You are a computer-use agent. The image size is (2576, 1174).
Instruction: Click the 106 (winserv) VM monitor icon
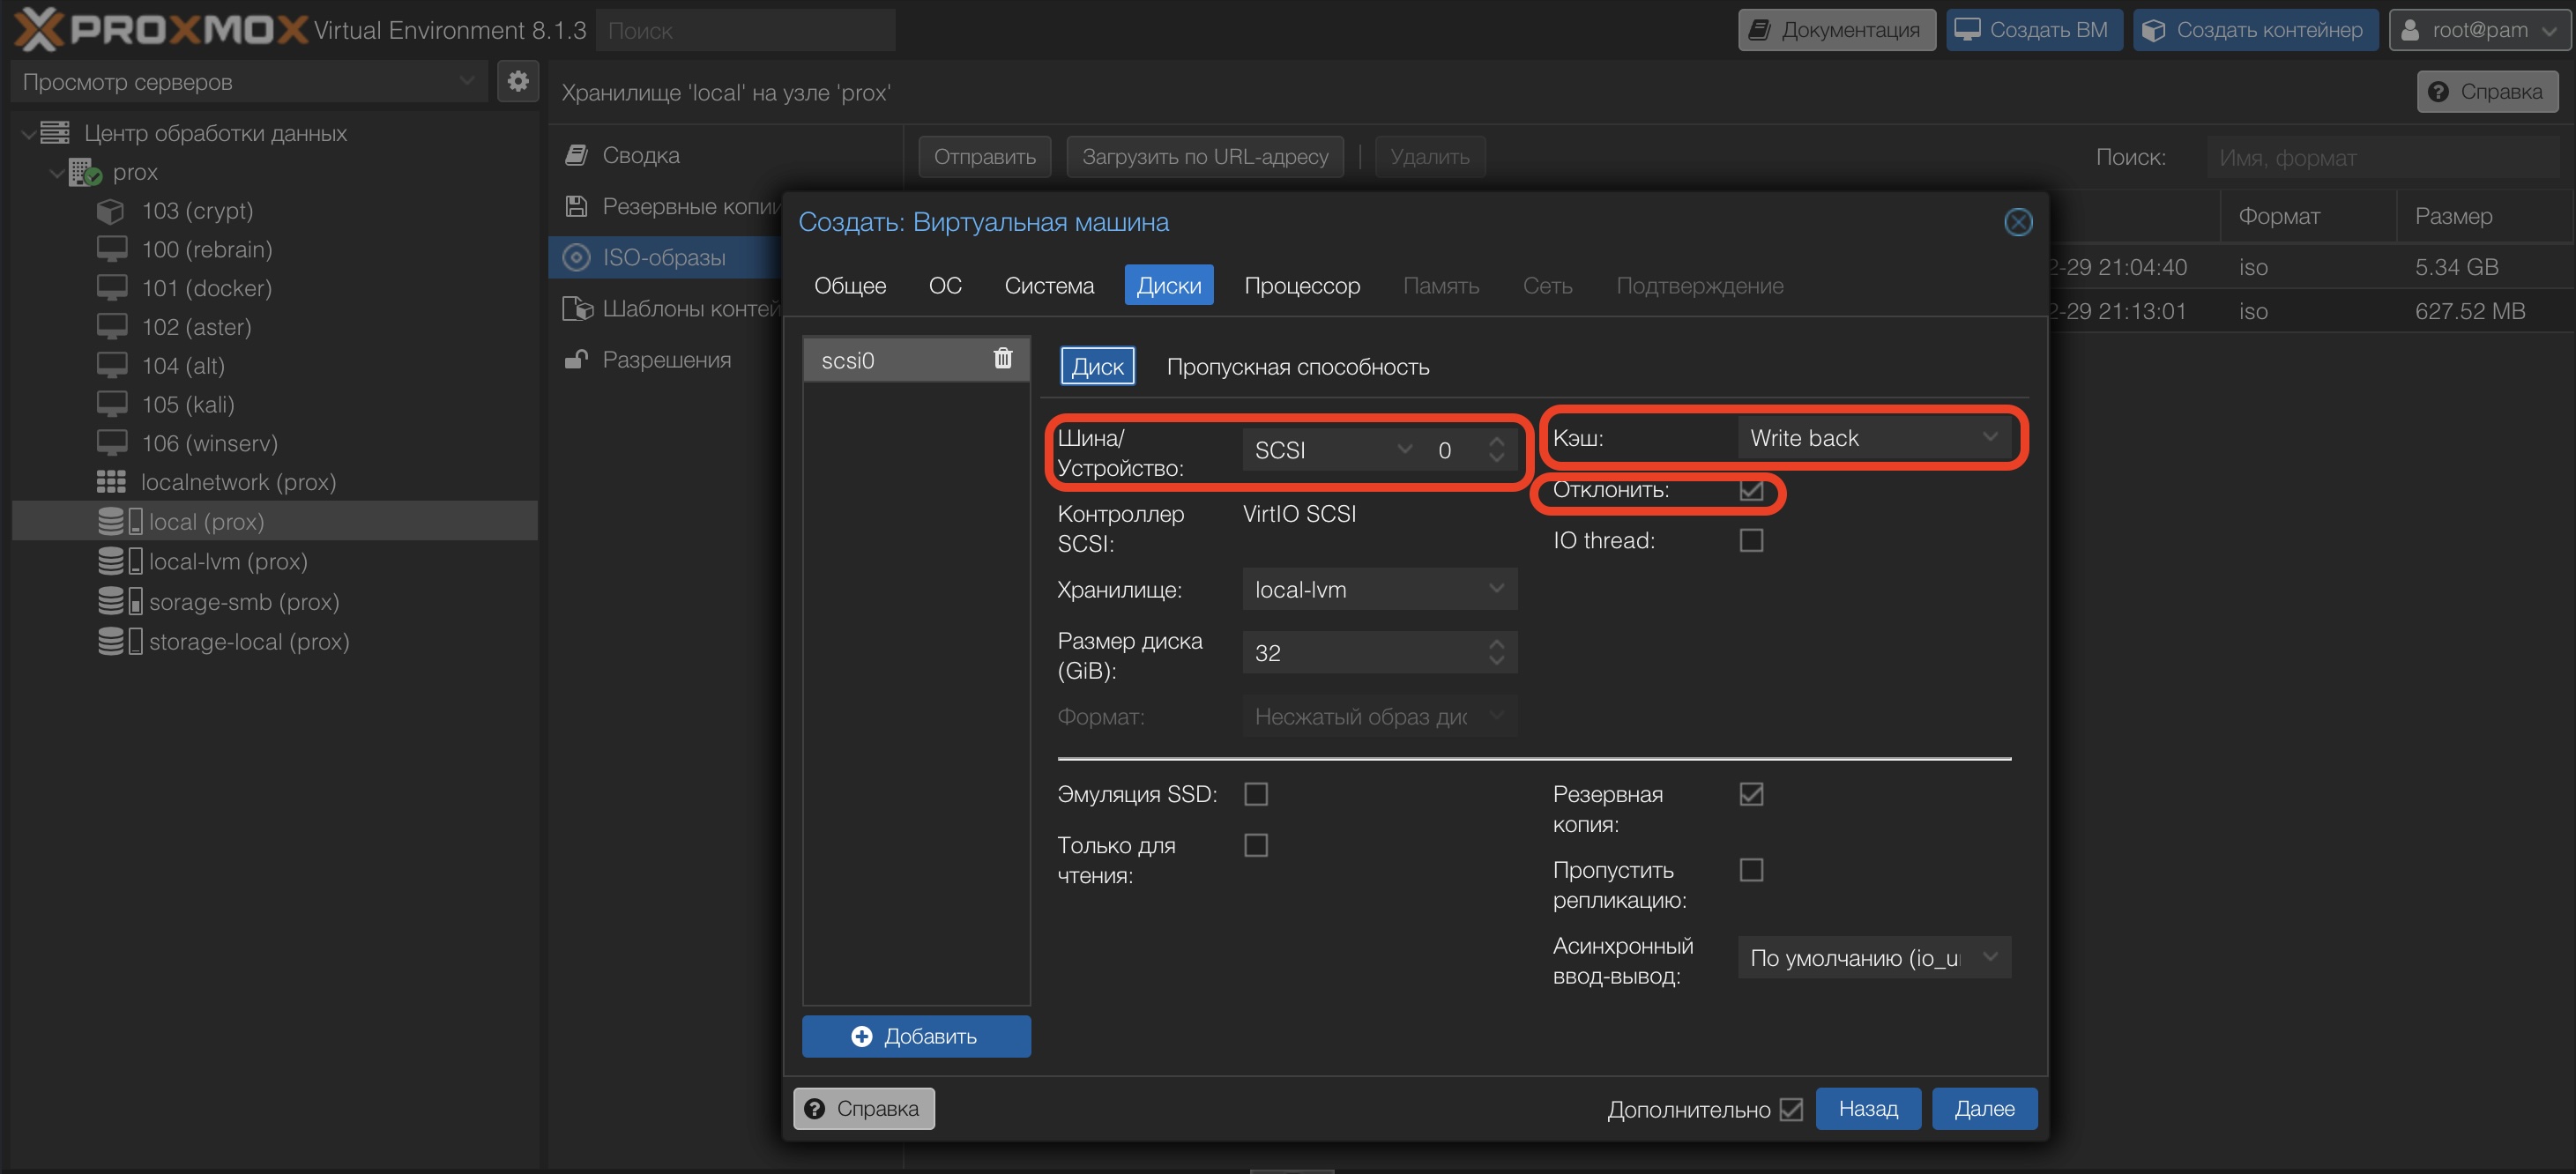pyautogui.click(x=111, y=443)
